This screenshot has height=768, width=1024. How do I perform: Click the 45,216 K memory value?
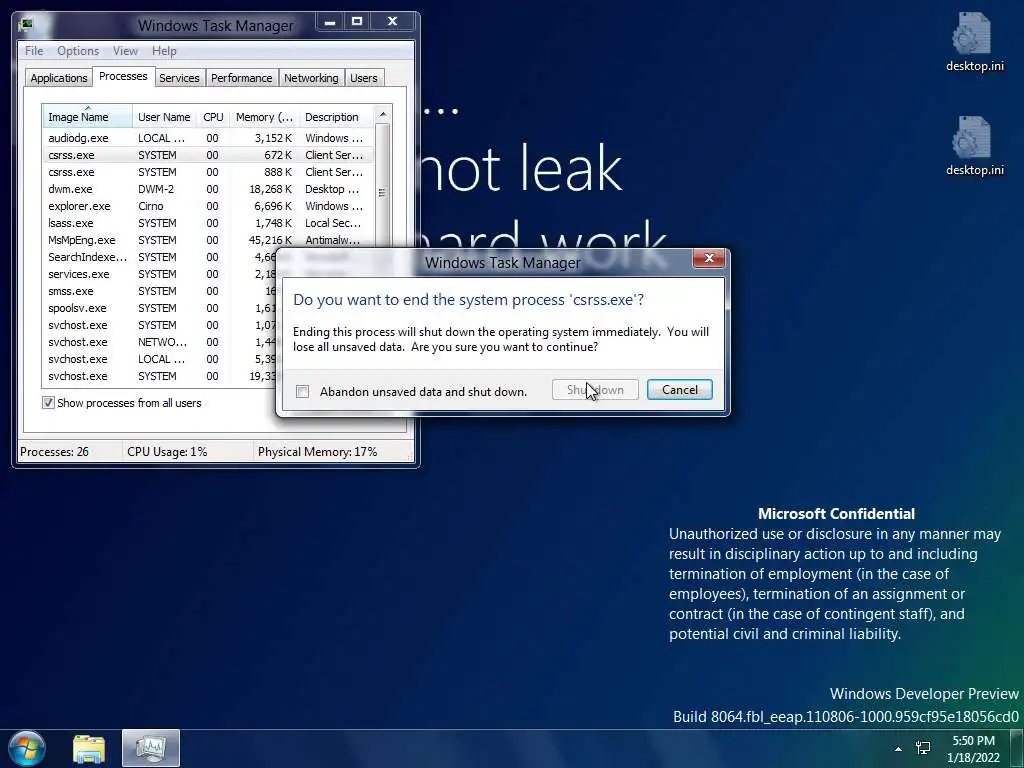pos(270,240)
